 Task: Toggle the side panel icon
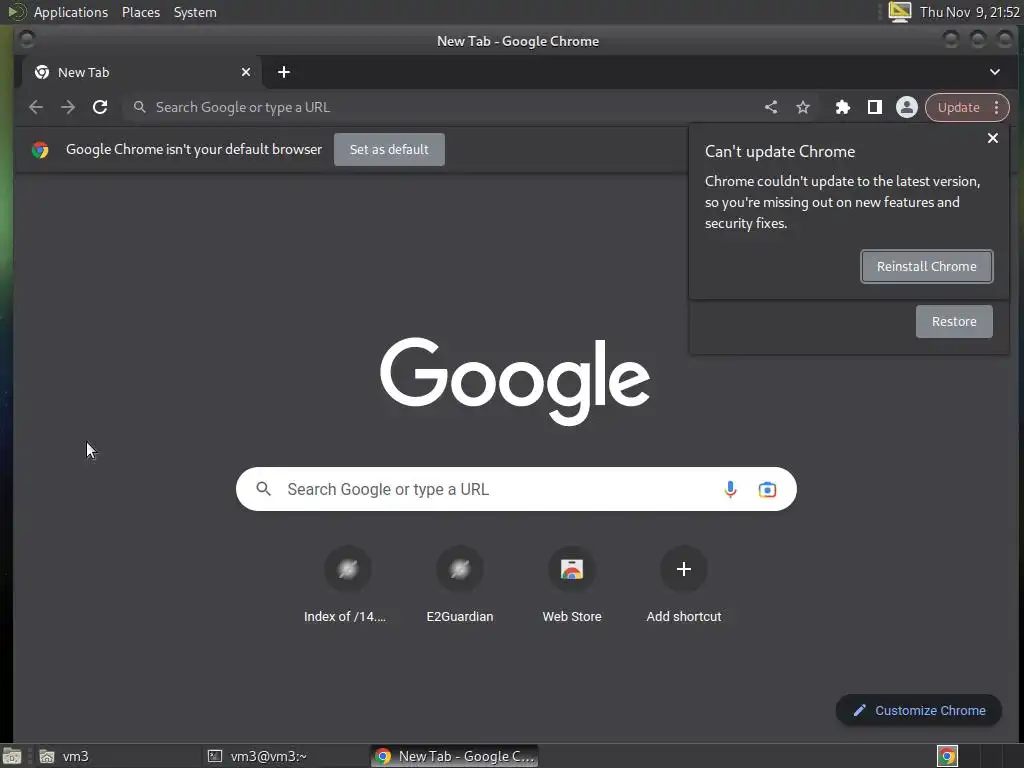tap(875, 107)
